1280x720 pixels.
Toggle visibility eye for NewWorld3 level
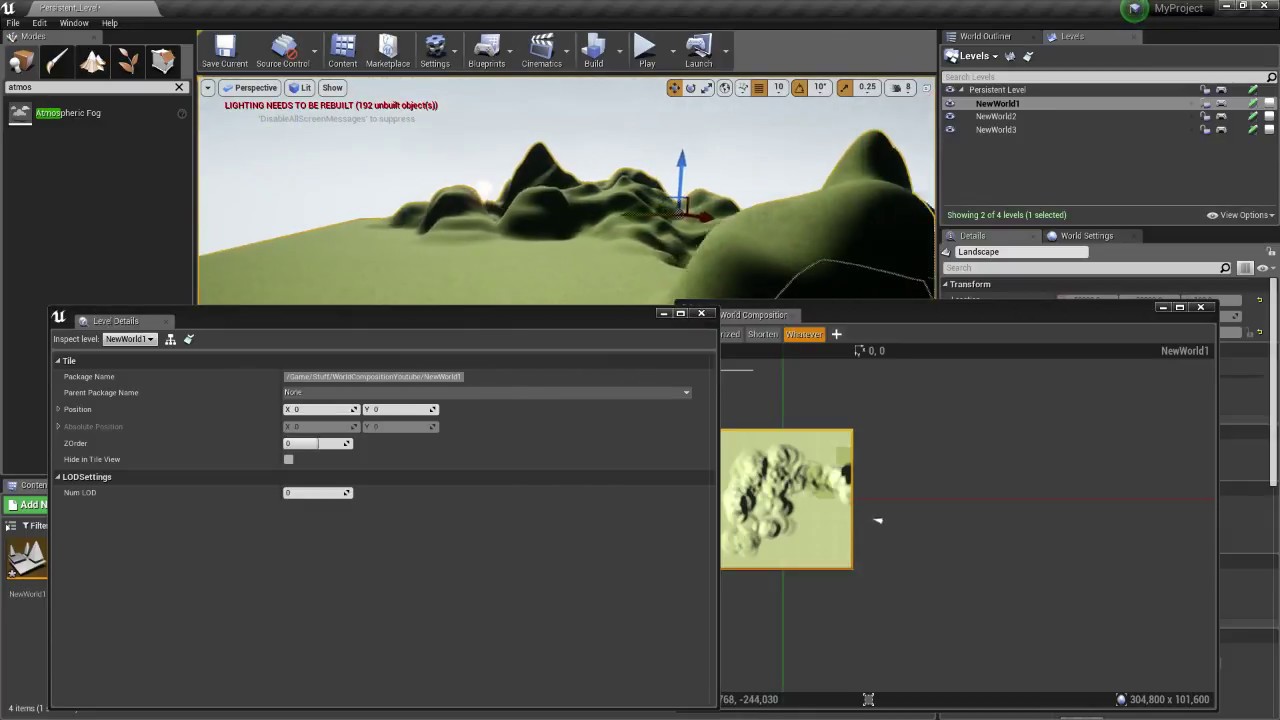(x=950, y=130)
